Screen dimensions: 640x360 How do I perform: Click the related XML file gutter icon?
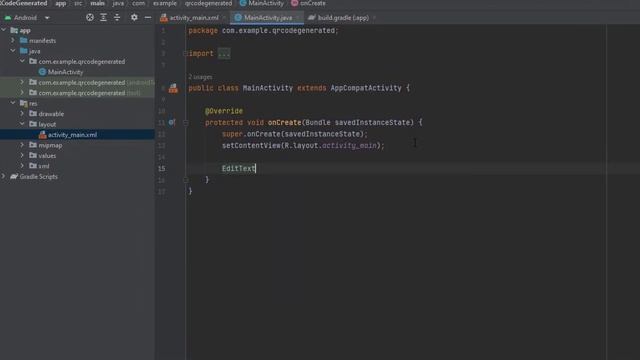173,88
